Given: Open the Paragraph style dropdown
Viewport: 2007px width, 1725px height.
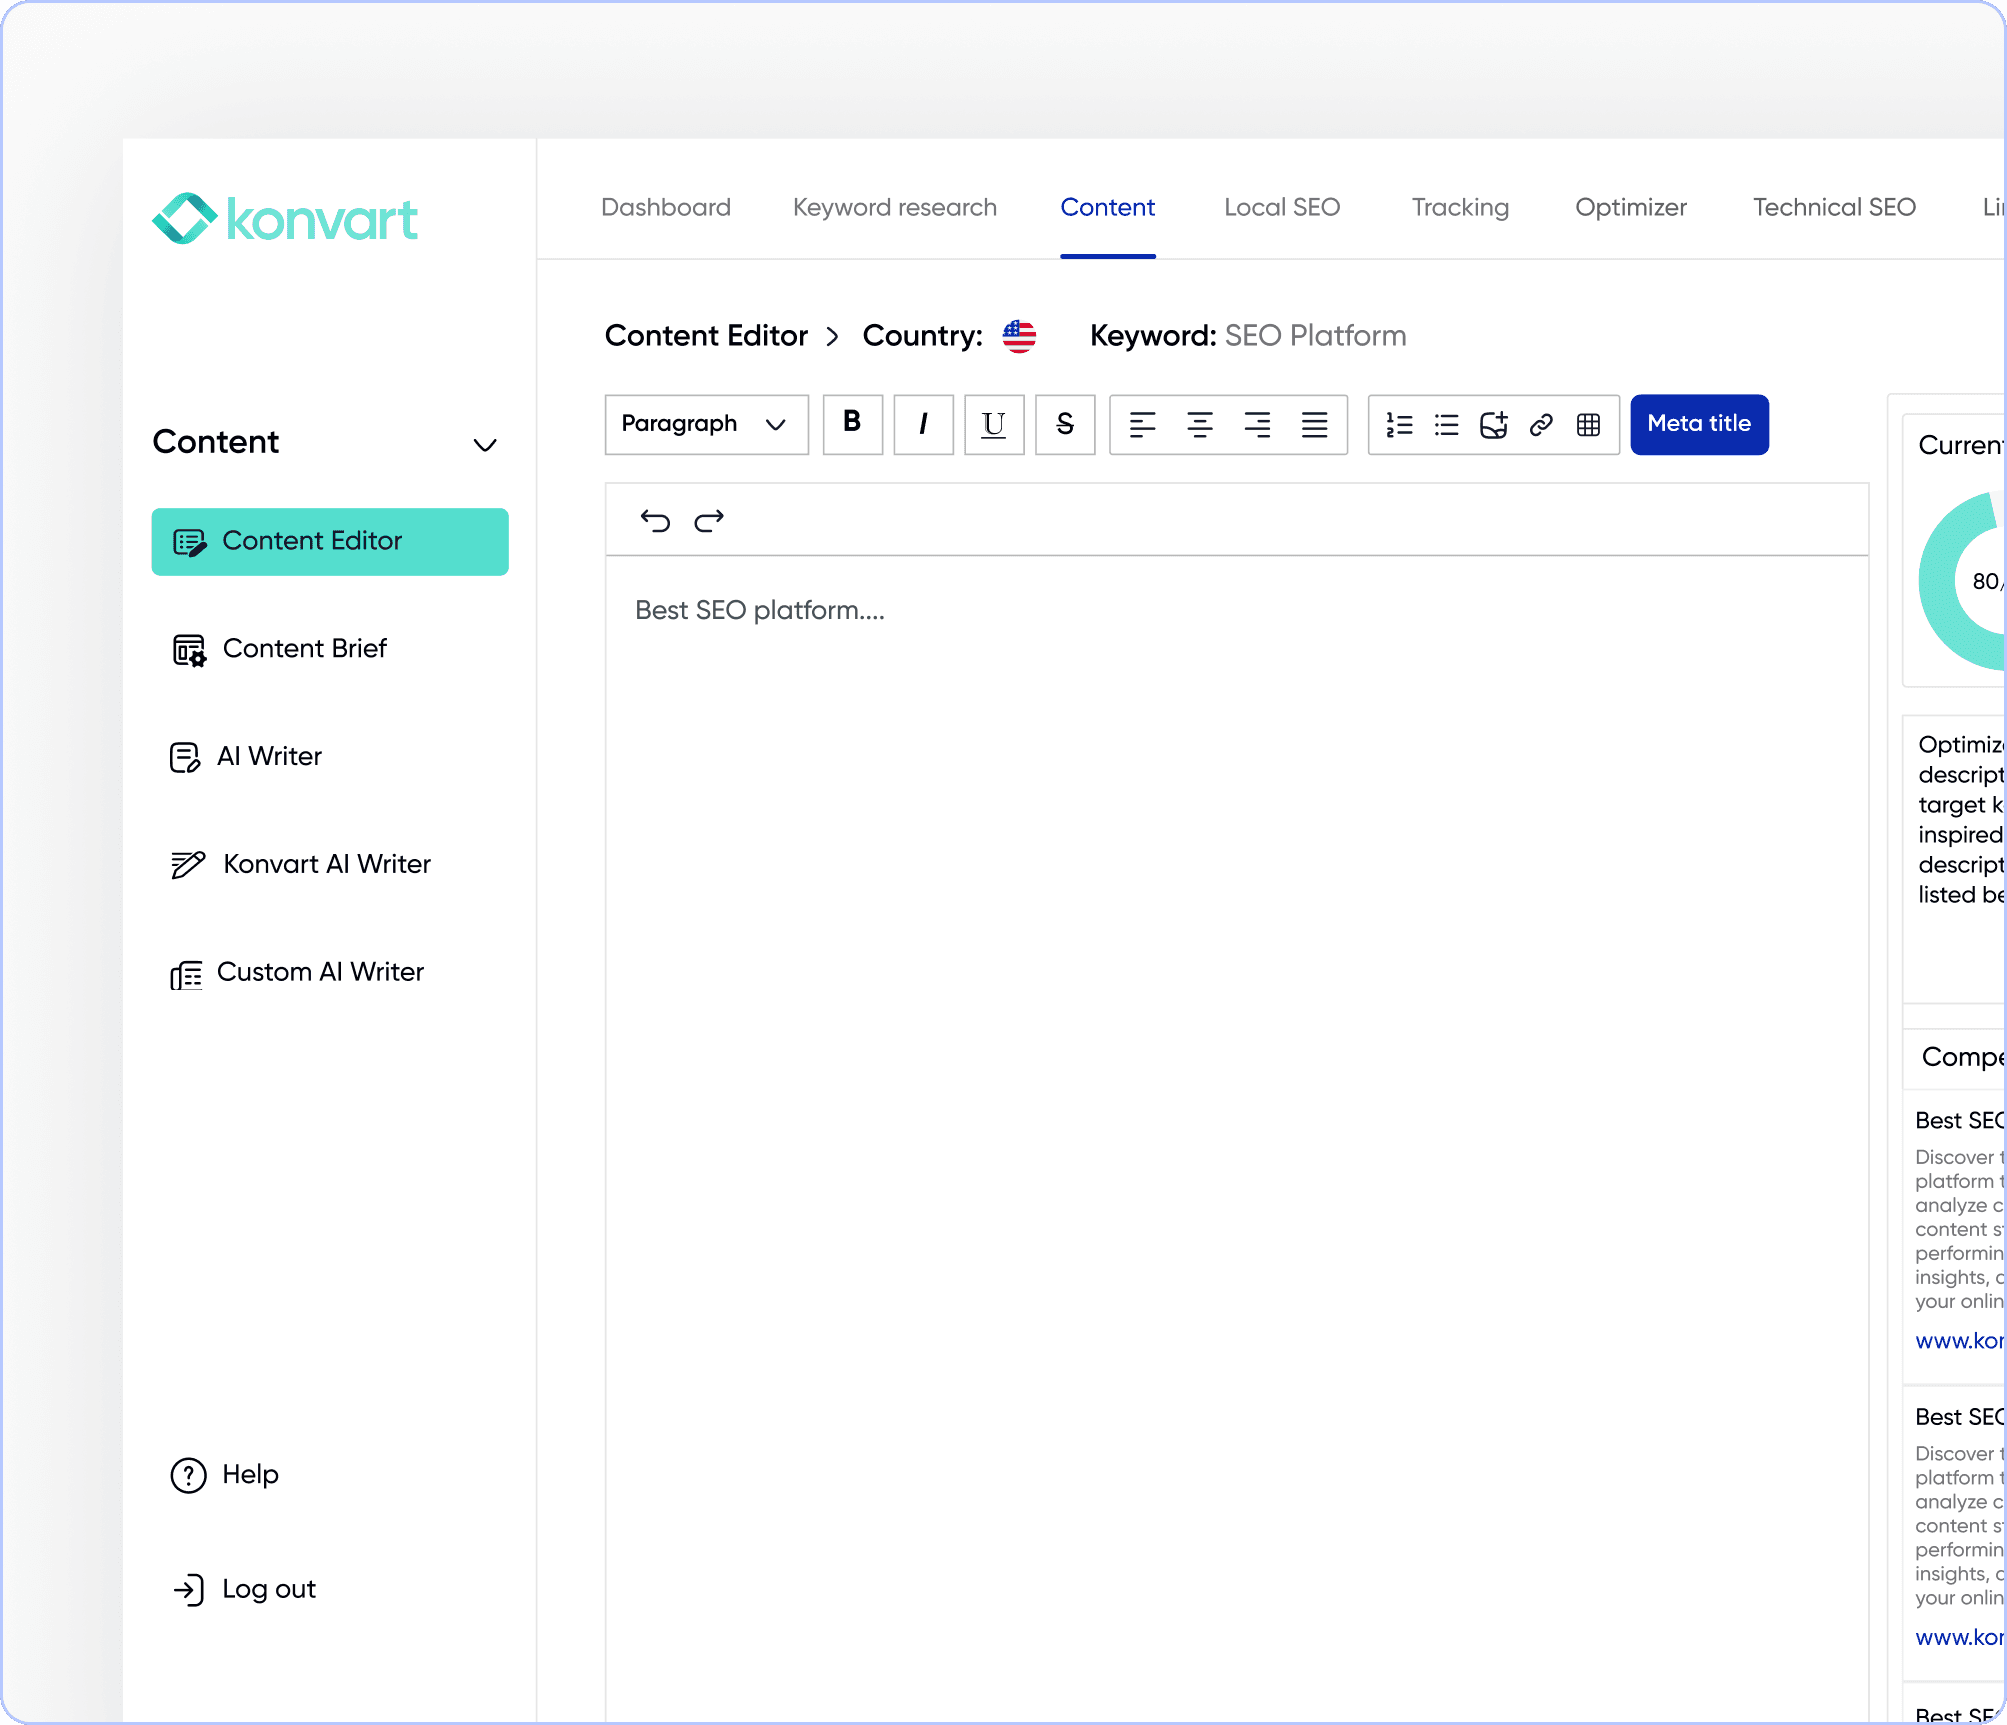Looking at the screenshot, I should coord(705,424).
